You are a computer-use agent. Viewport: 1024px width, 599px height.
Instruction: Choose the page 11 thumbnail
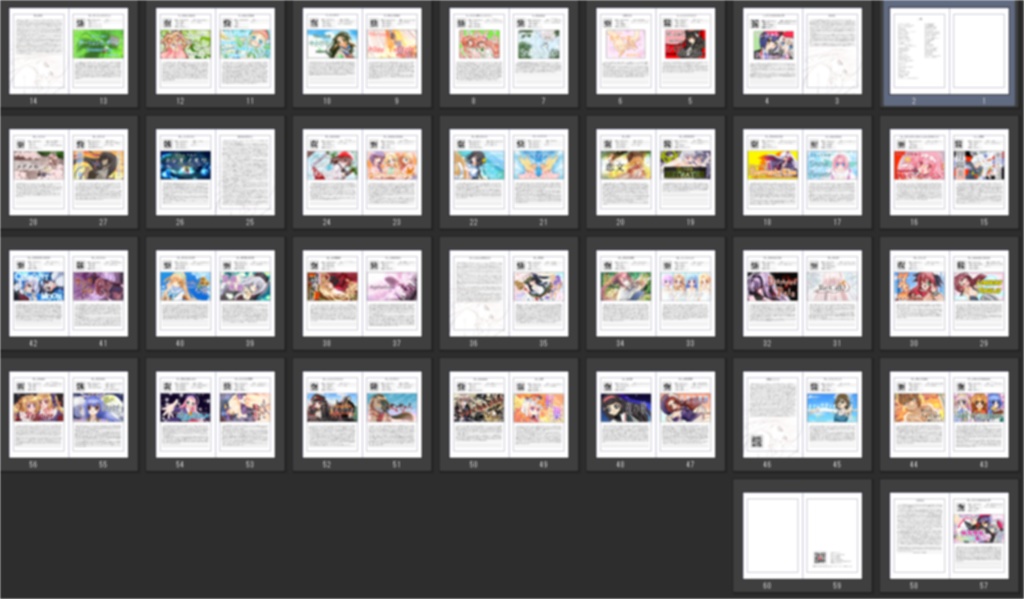(x=245, y=51)
